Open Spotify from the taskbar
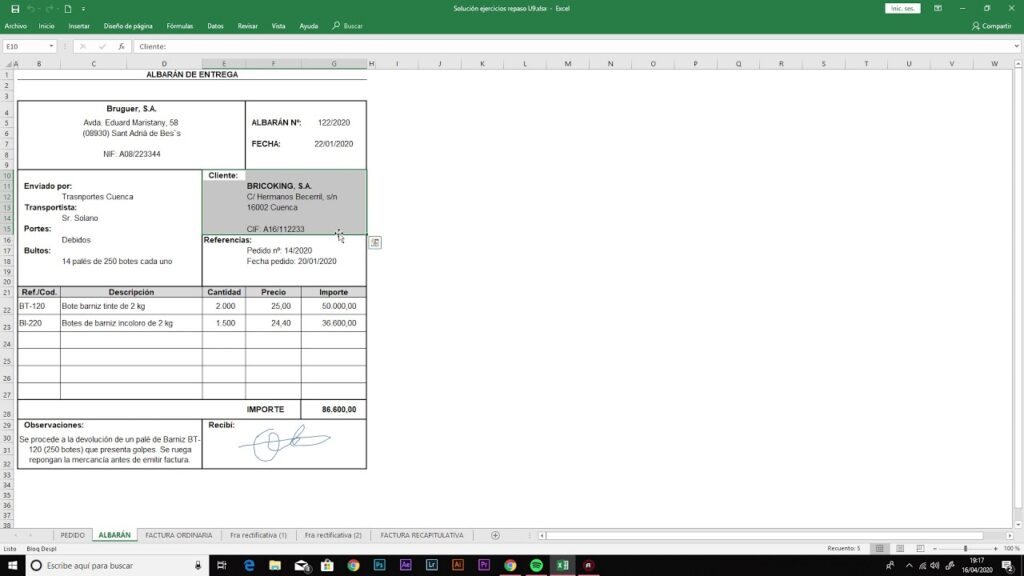Image resolution: width=1024 pixels, height=576 pixels. point(536,566)
